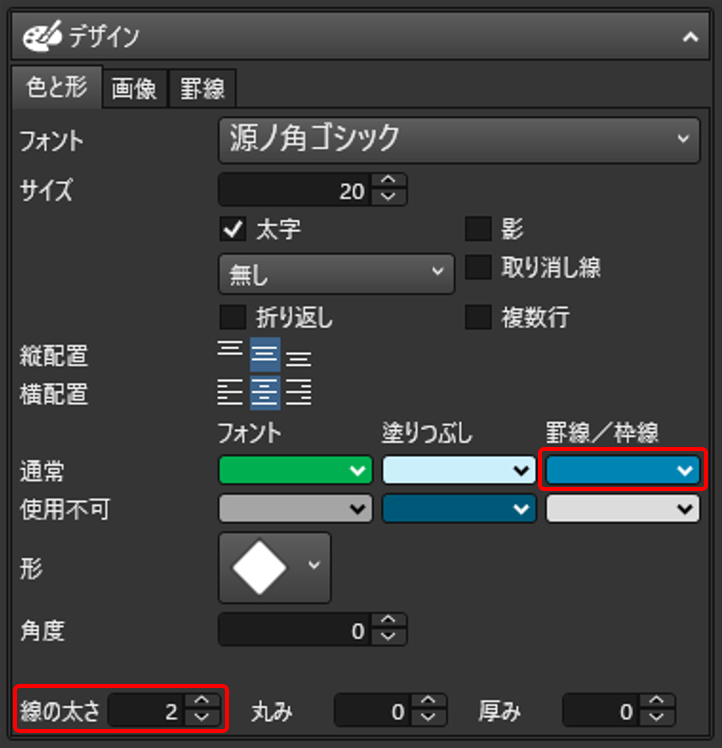Screen dimensions: 722x748
Task: Decrease 厚み with the down arrow
Action: tap(657, 718)
